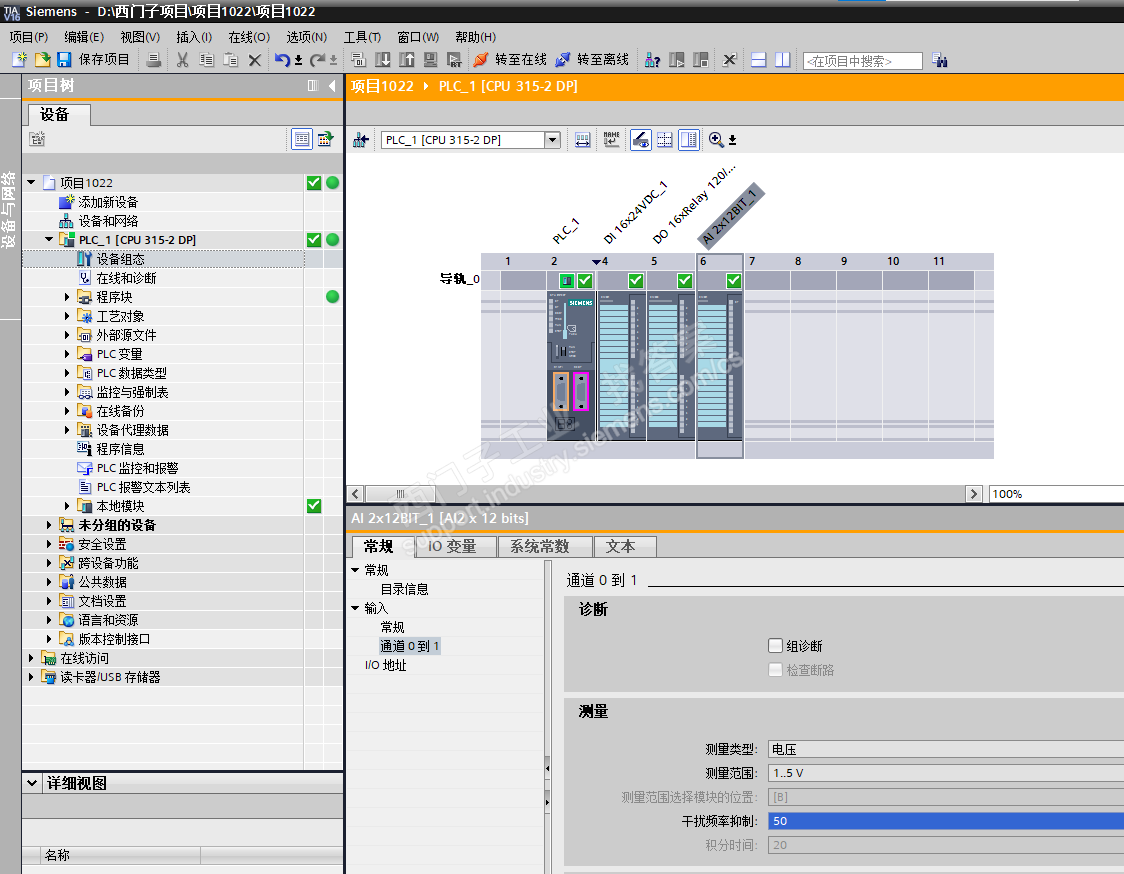
Task: Click the 转至在线 button
Action: pyautogui.click(x=510, y=60)
